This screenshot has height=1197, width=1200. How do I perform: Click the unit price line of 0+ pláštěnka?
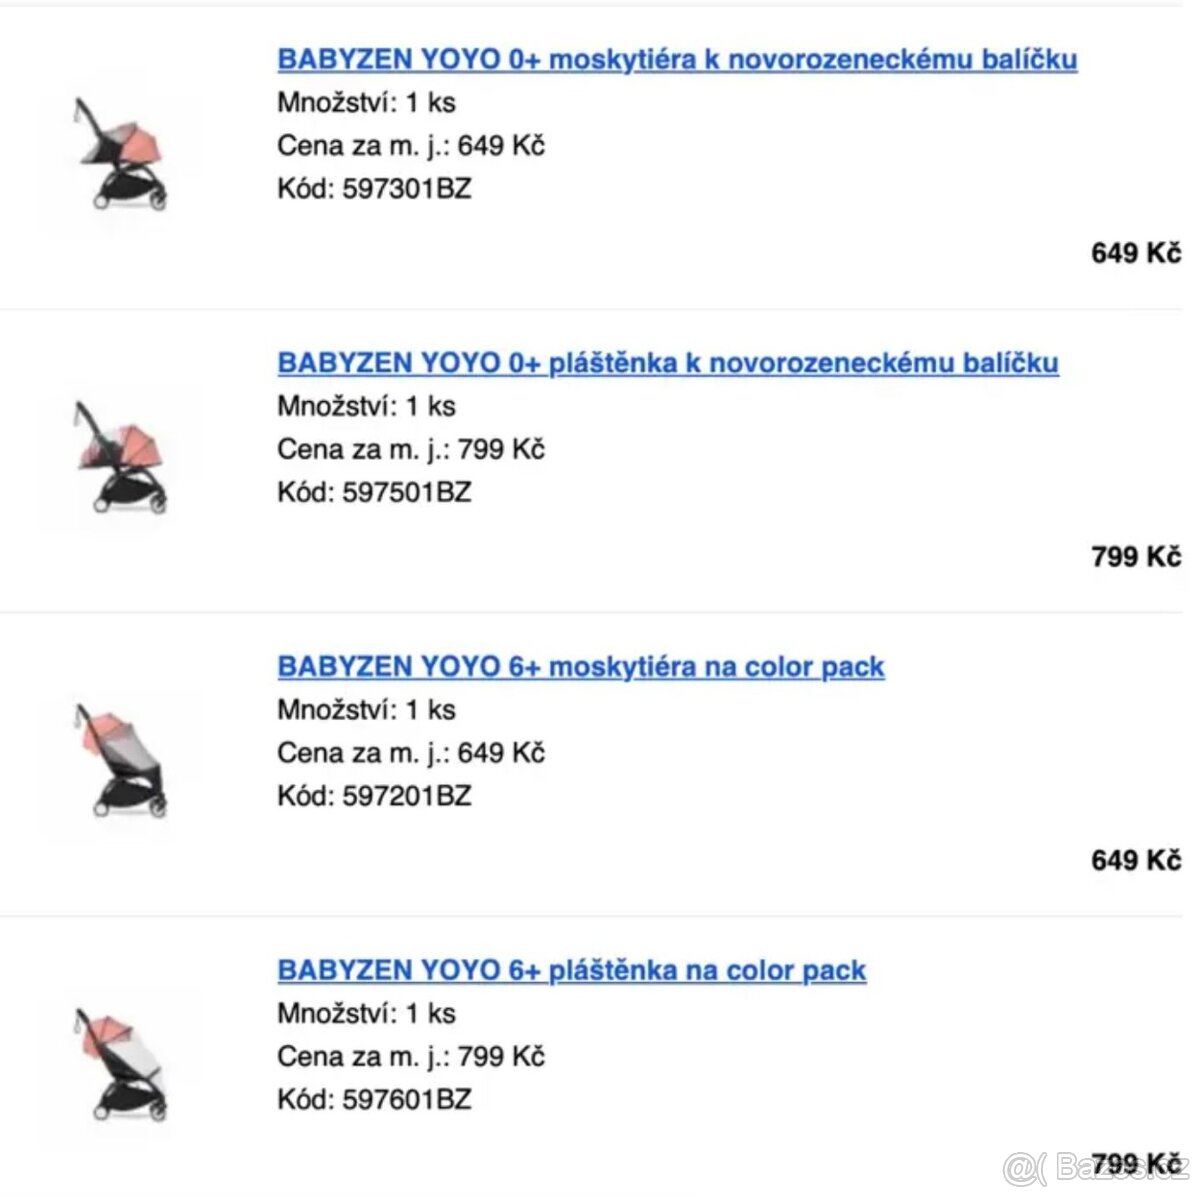411,449
